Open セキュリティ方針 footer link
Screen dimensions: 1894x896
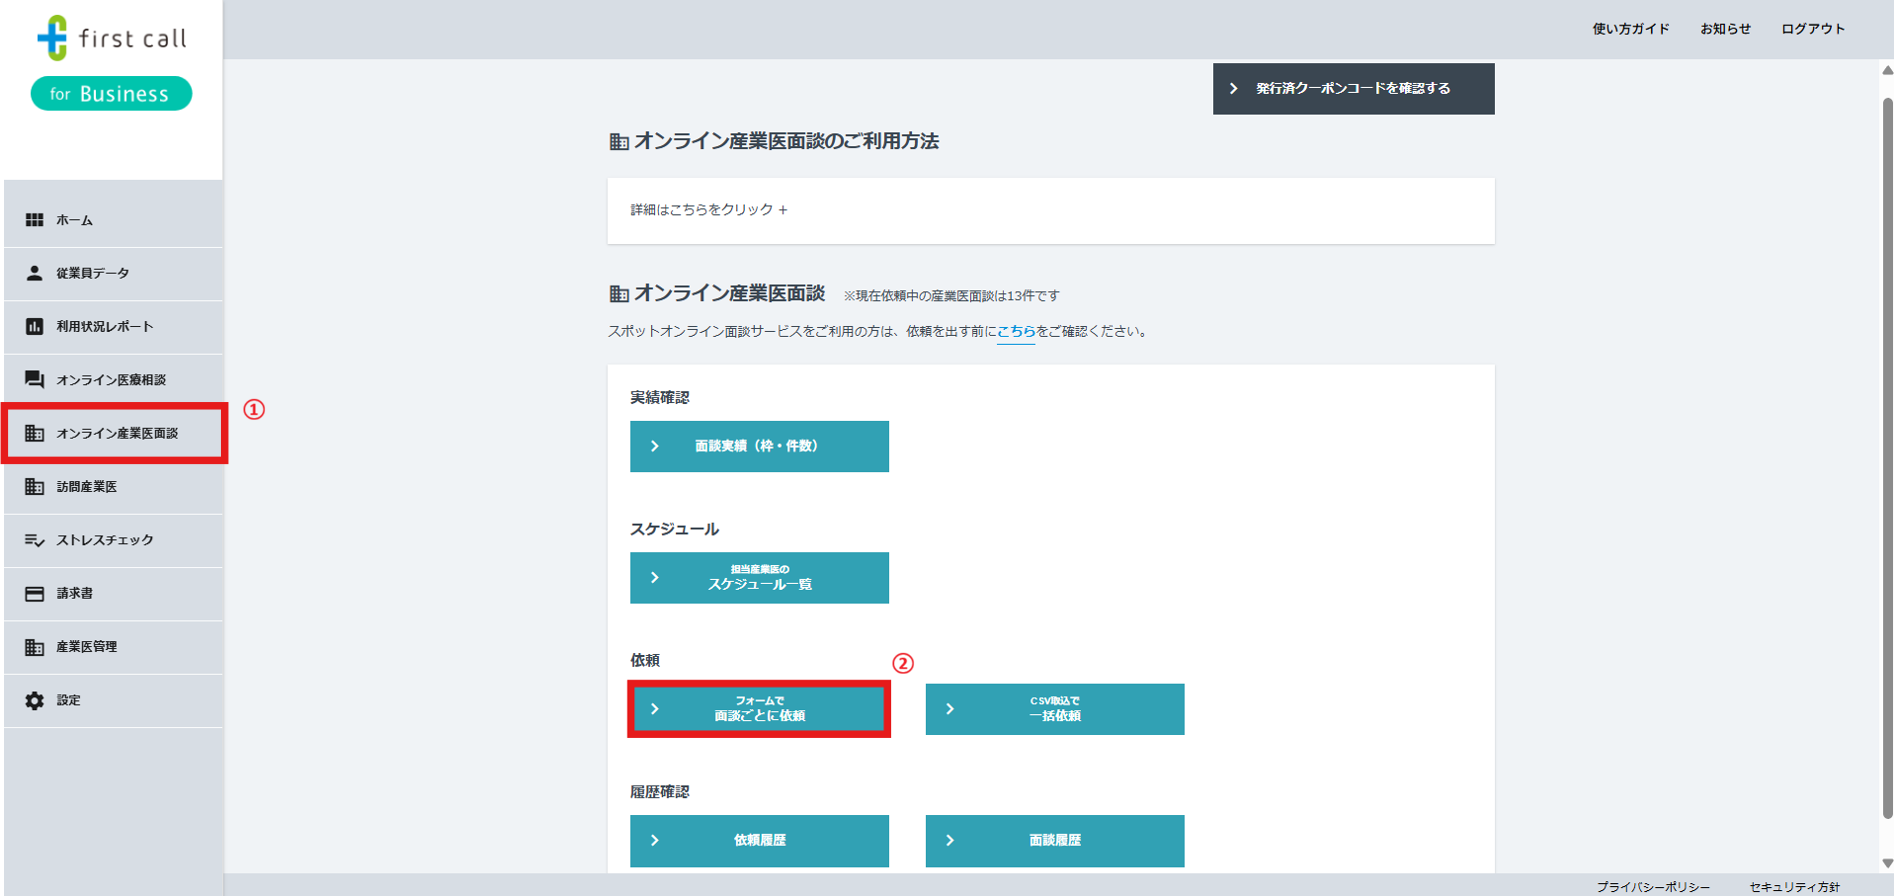1794,887
